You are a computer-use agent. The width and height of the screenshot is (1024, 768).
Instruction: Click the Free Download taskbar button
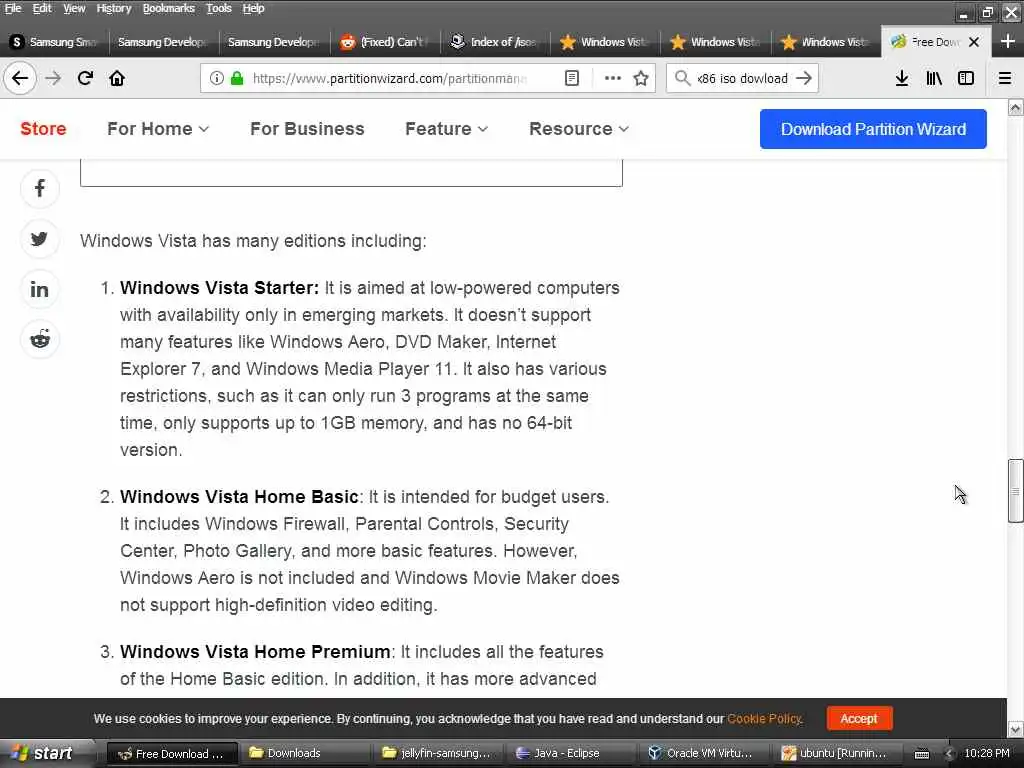coord(170,754)
